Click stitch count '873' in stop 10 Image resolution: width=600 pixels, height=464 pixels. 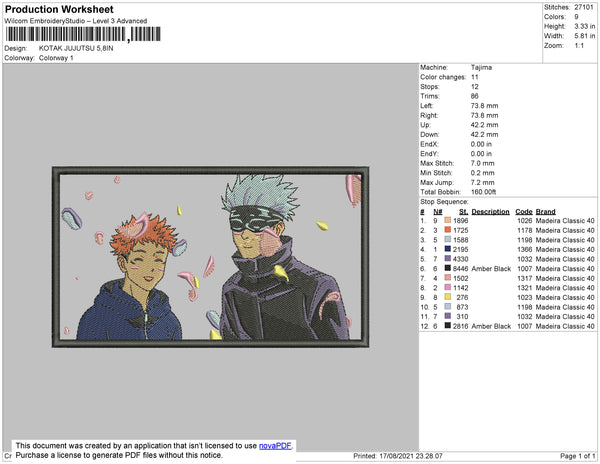(462, 307)
